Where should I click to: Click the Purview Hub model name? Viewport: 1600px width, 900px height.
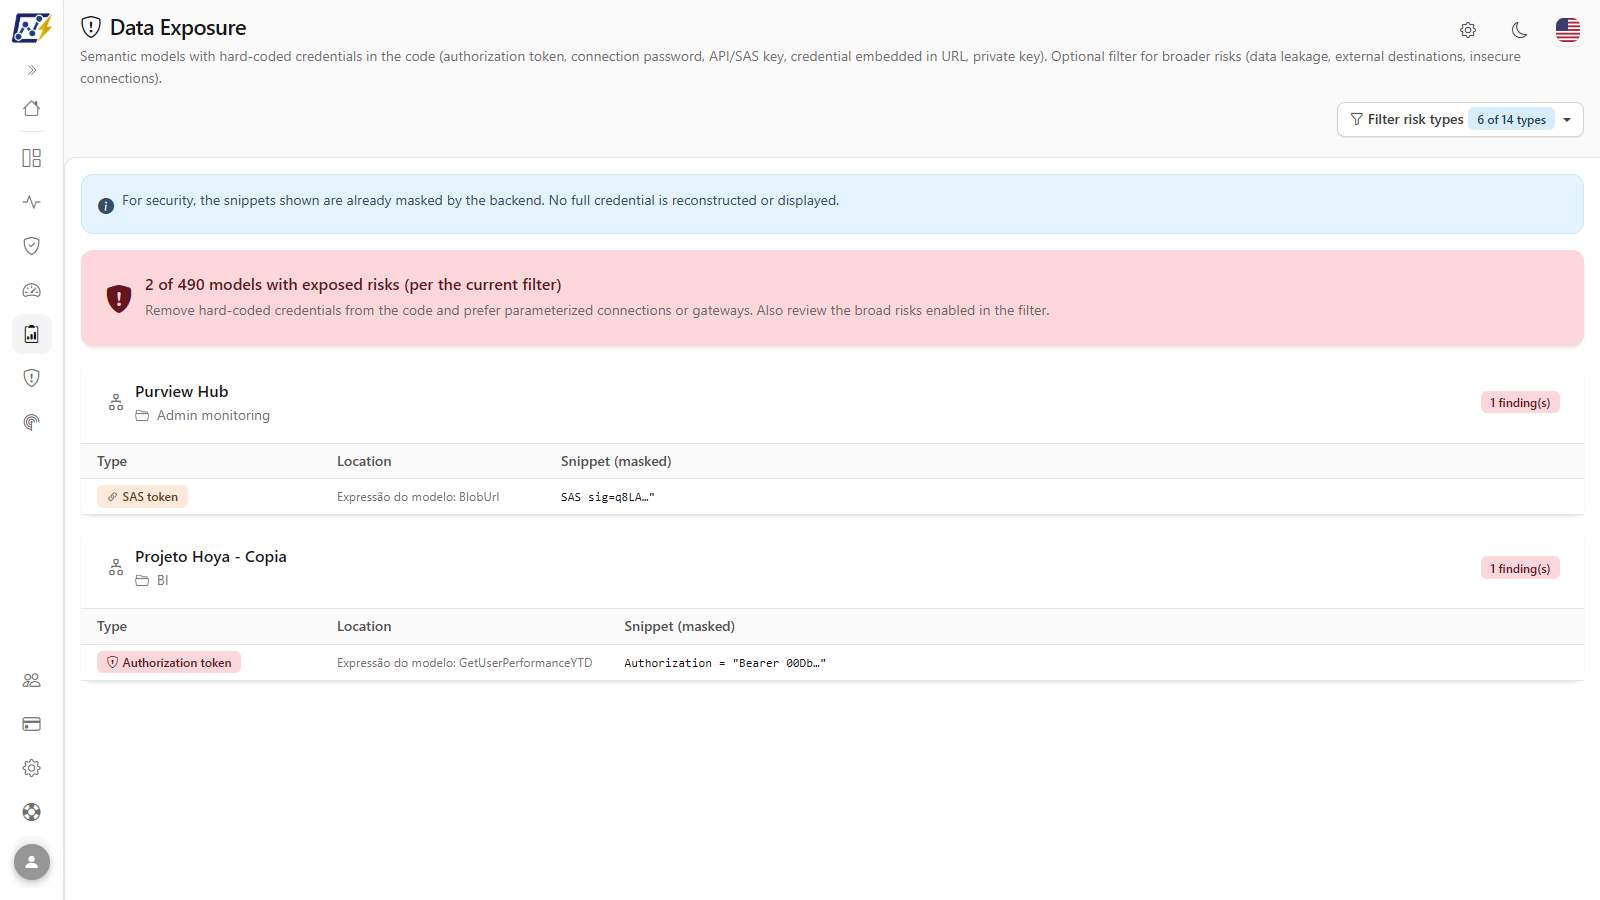pyautogui.click(x=182, y=392)
